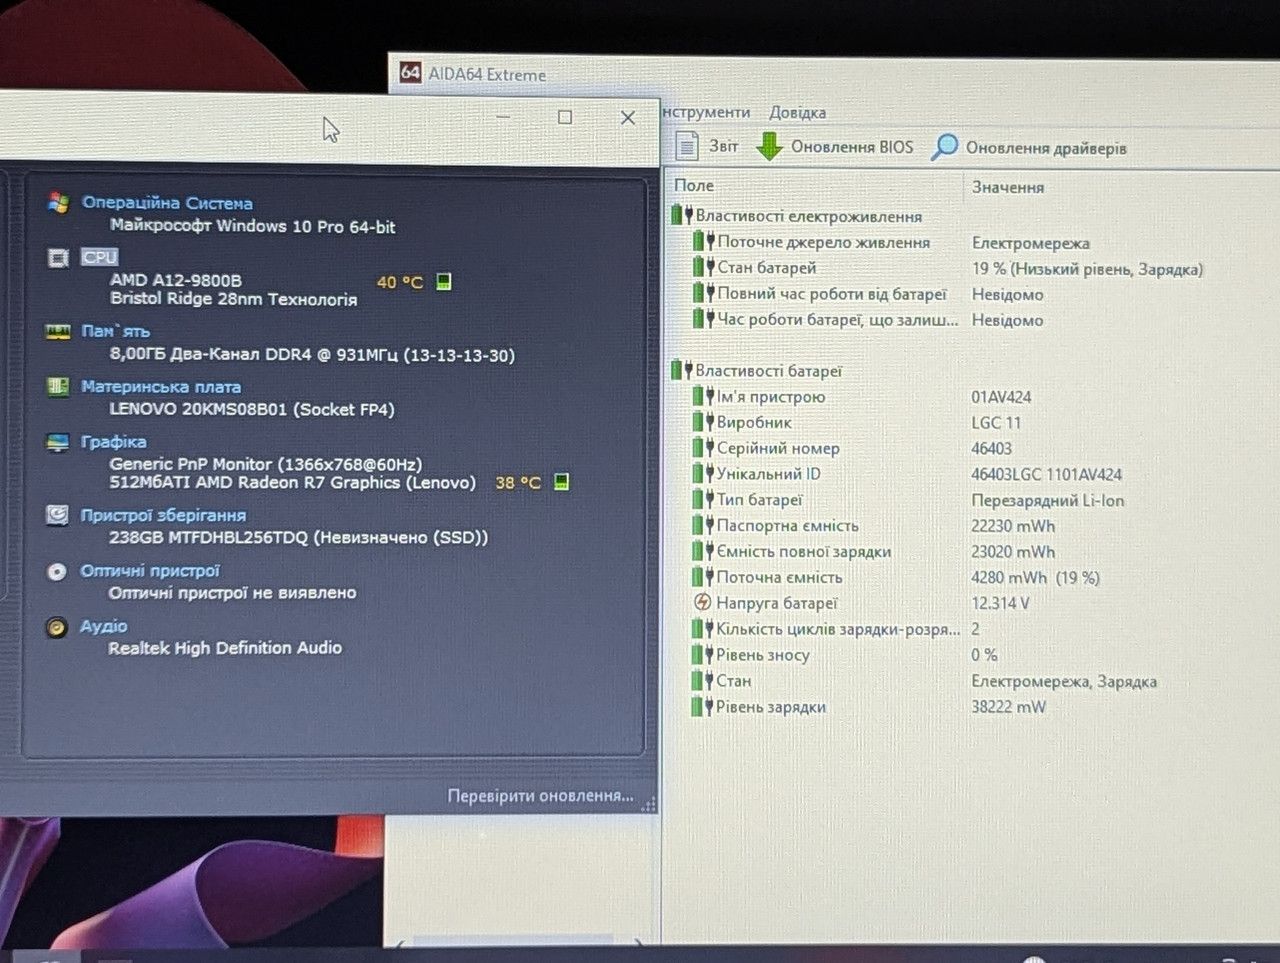Sort by the Поле column header
This screenshot has height=963, width=1280.
(x=694, y=185)
